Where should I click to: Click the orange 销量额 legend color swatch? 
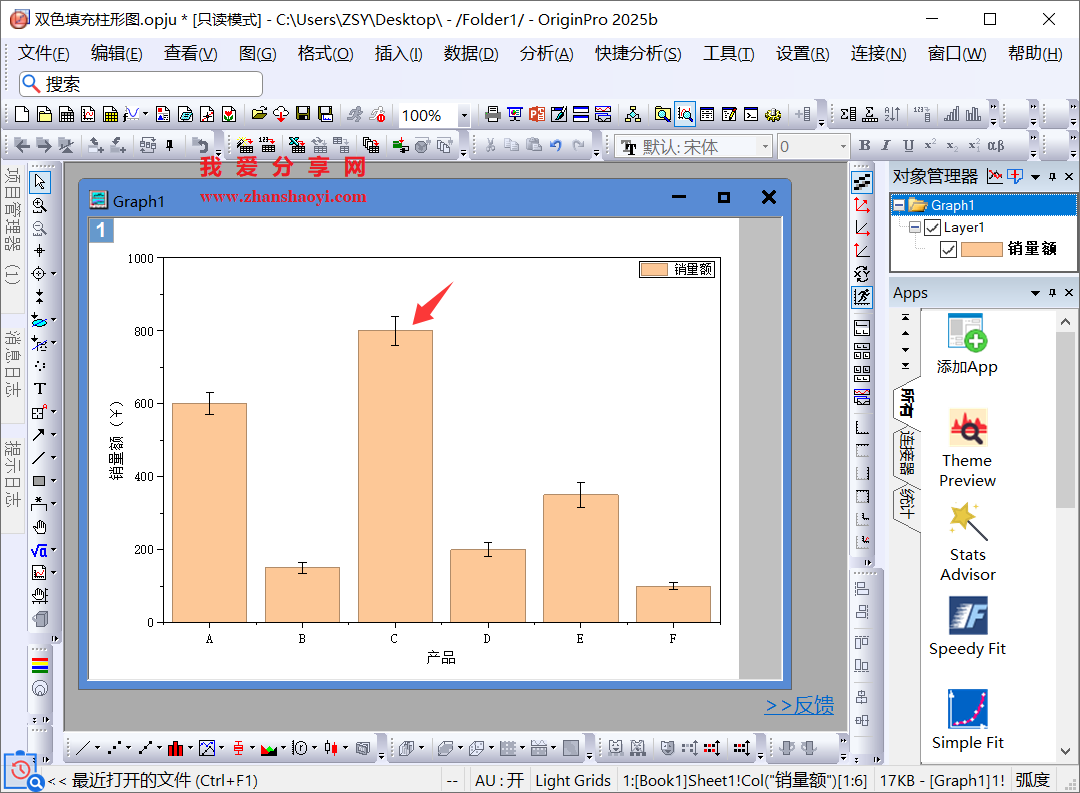click(x=655, y=269)
